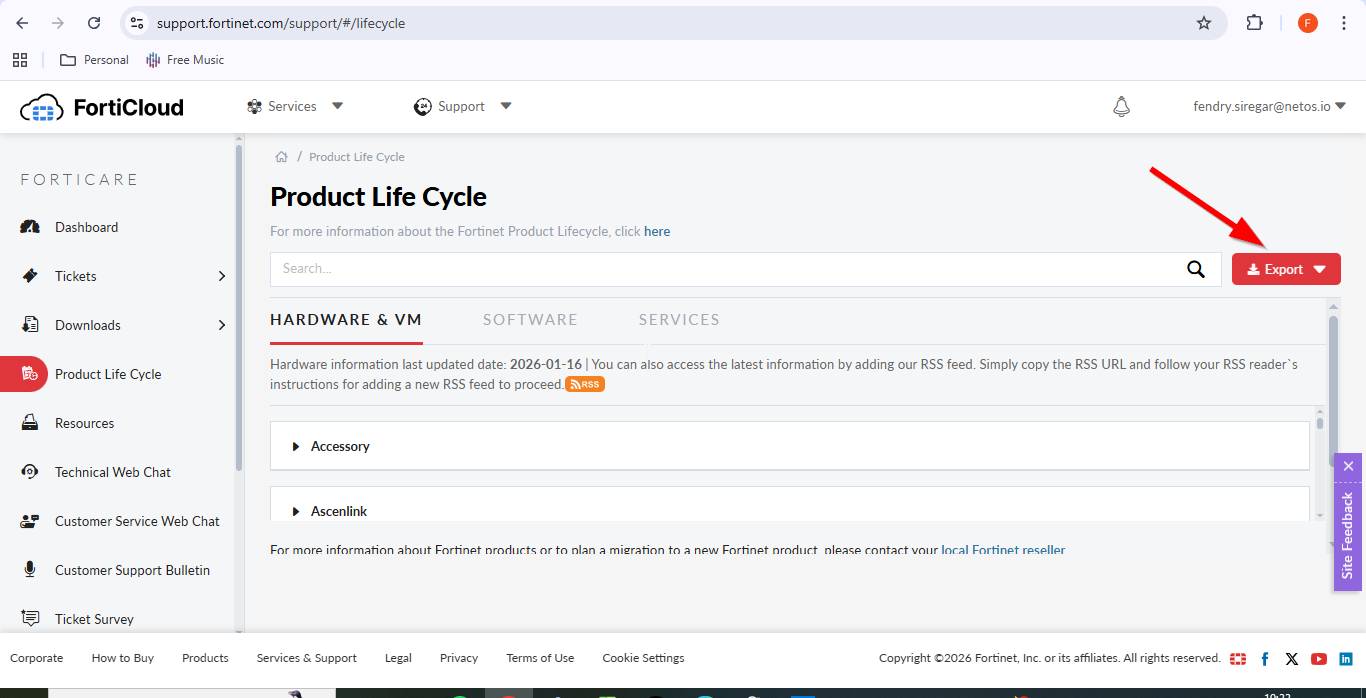Image resolution: width=1366 pixels, height=698 pixels.
Task: Click the search magnifier icon
Action: pyautogui.click(x=1195, y=268)
